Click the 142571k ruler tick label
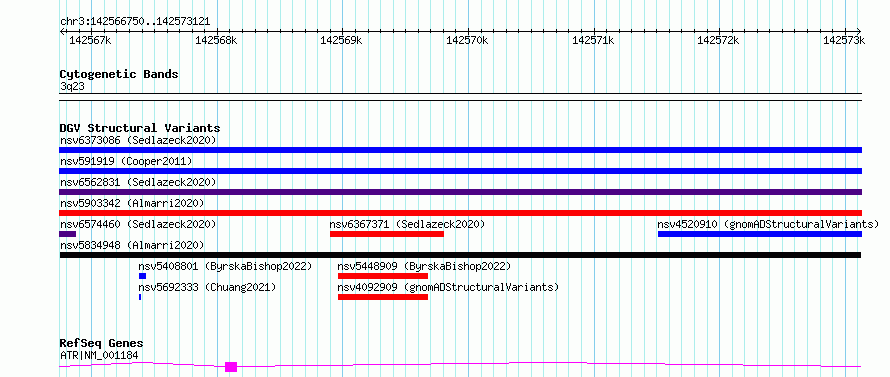Screen dimensions: 890x377 (593, 40)
